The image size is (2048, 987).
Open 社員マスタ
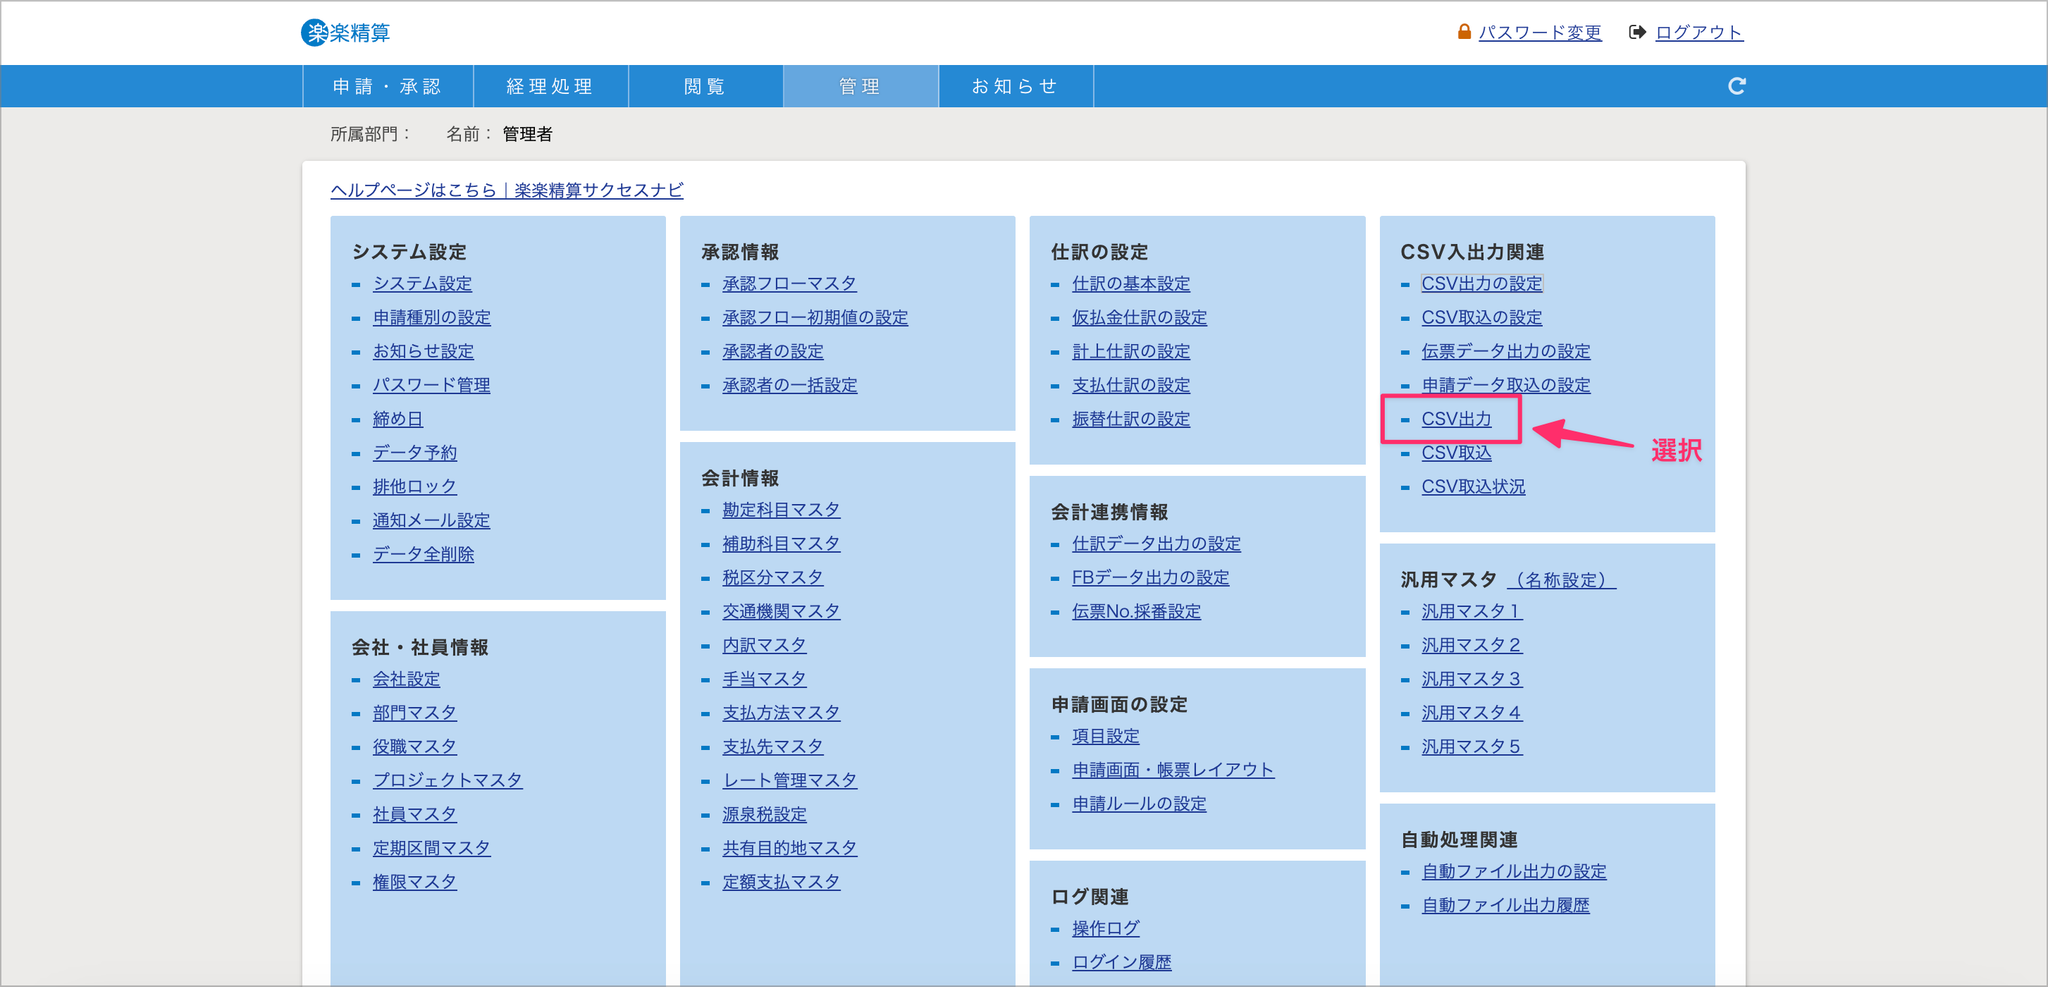point(415,814)
